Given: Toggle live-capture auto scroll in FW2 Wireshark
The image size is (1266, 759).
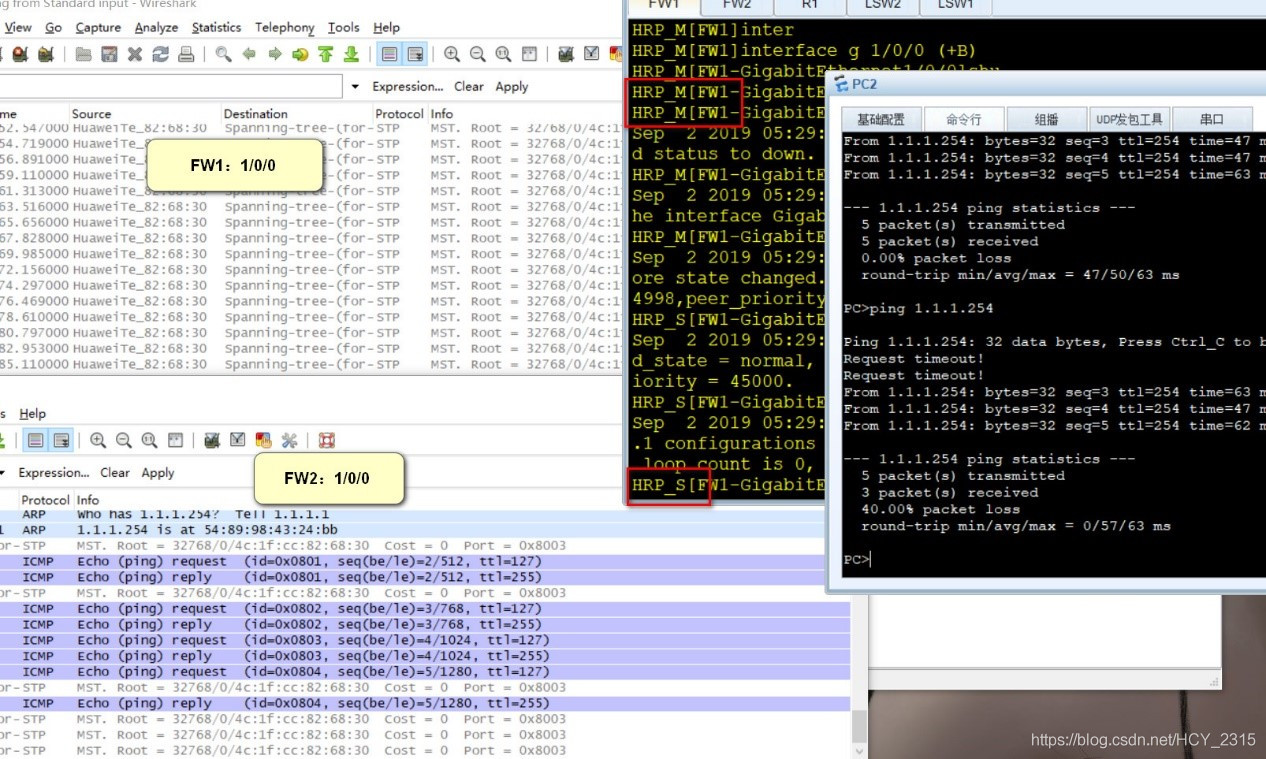Looking at the screenshot, I should 62,440.
